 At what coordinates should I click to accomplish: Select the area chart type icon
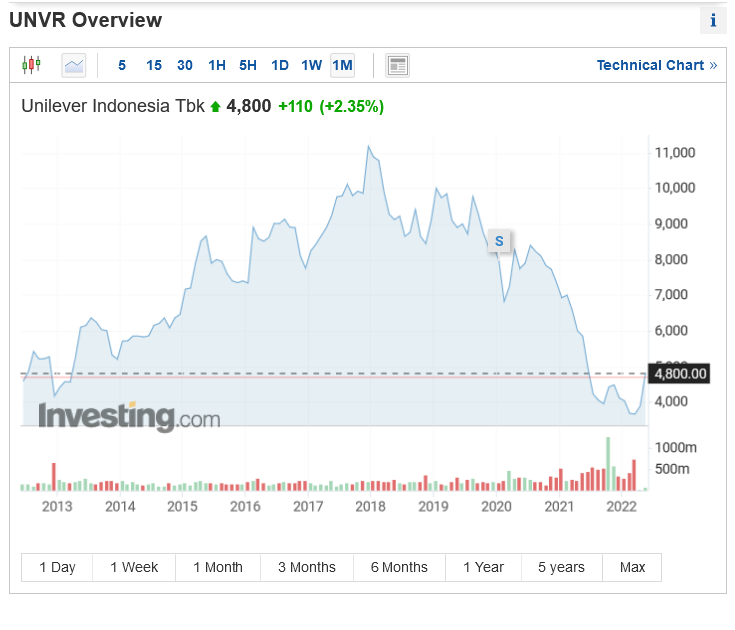coord(74,65)
